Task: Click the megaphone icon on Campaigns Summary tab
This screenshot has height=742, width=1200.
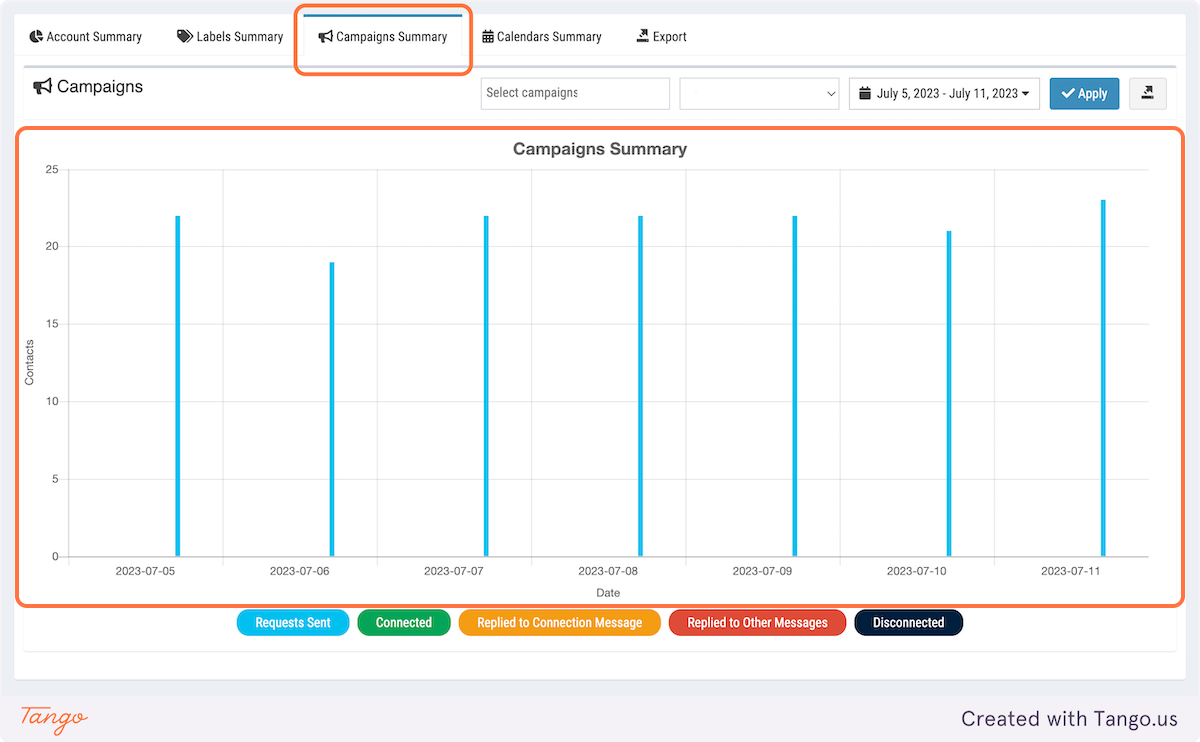Action: [x=325, y=36]
